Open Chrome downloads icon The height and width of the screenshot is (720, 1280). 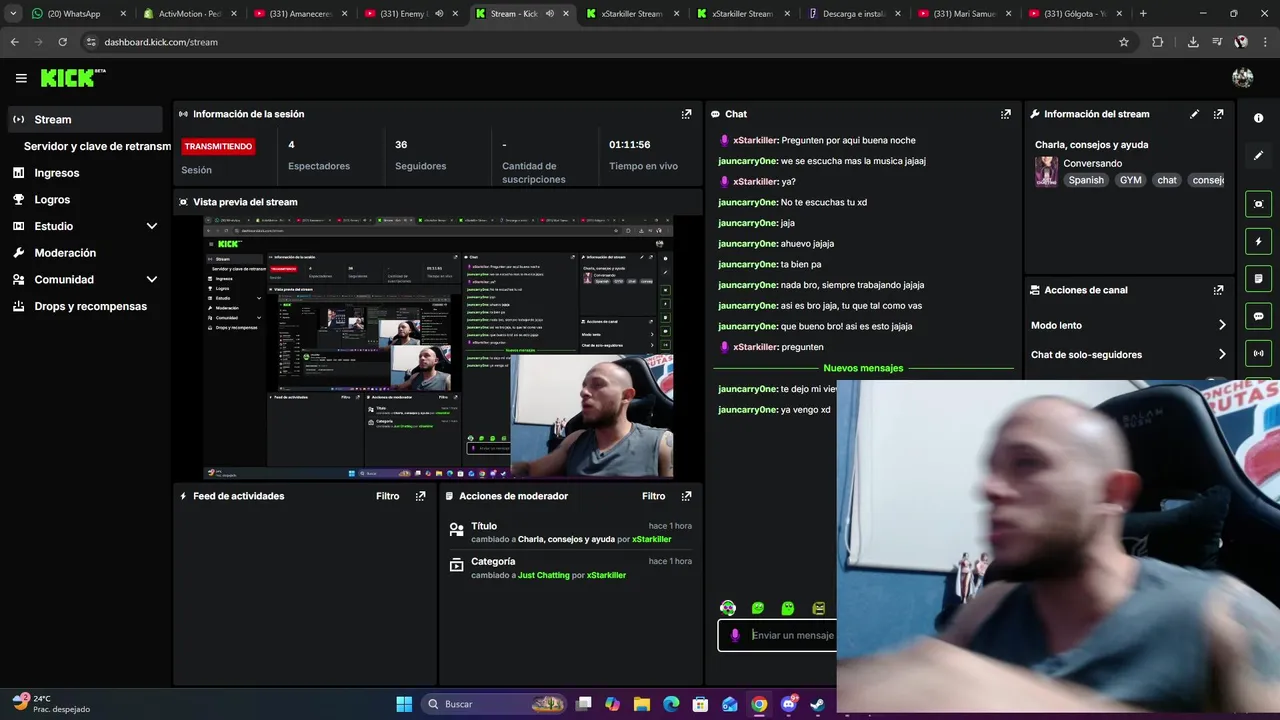[x=1193, y=42]
